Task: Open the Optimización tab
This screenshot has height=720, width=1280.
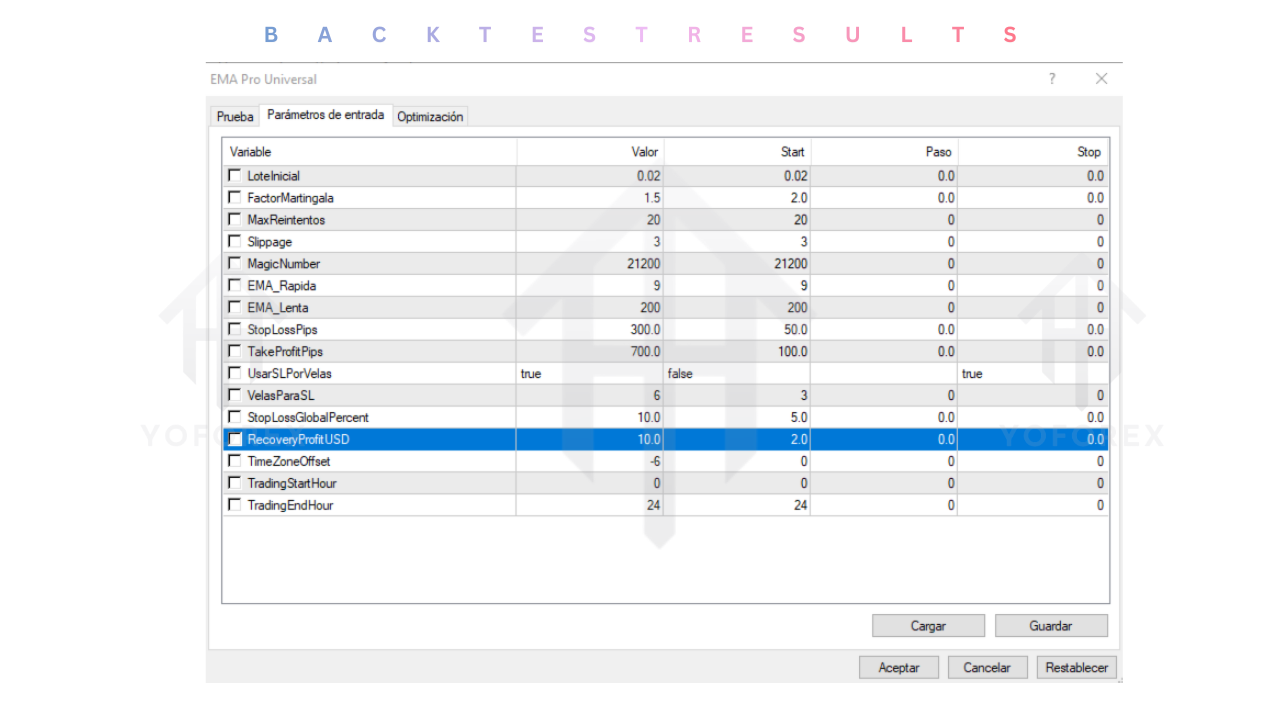Action: point(429,116)
